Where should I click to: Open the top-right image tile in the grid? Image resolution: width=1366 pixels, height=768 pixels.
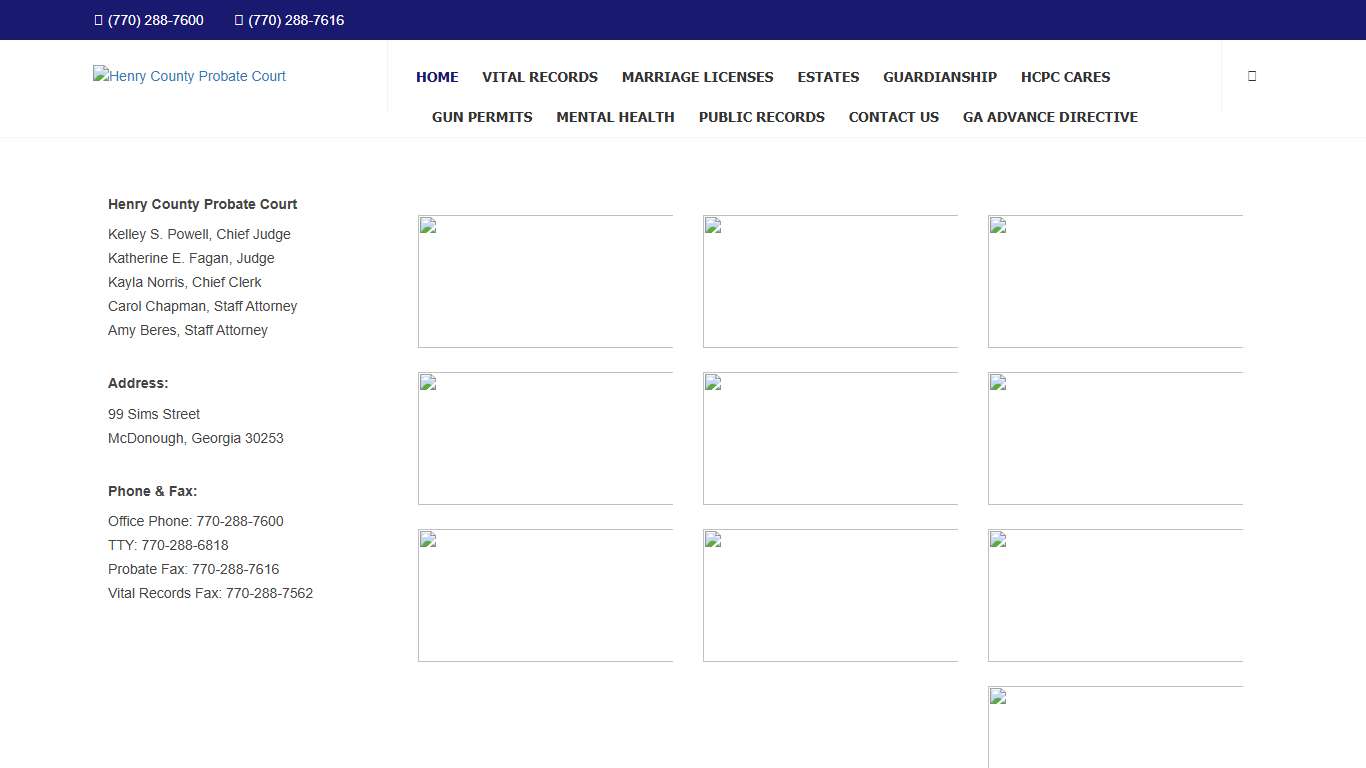coord(1115,281)
